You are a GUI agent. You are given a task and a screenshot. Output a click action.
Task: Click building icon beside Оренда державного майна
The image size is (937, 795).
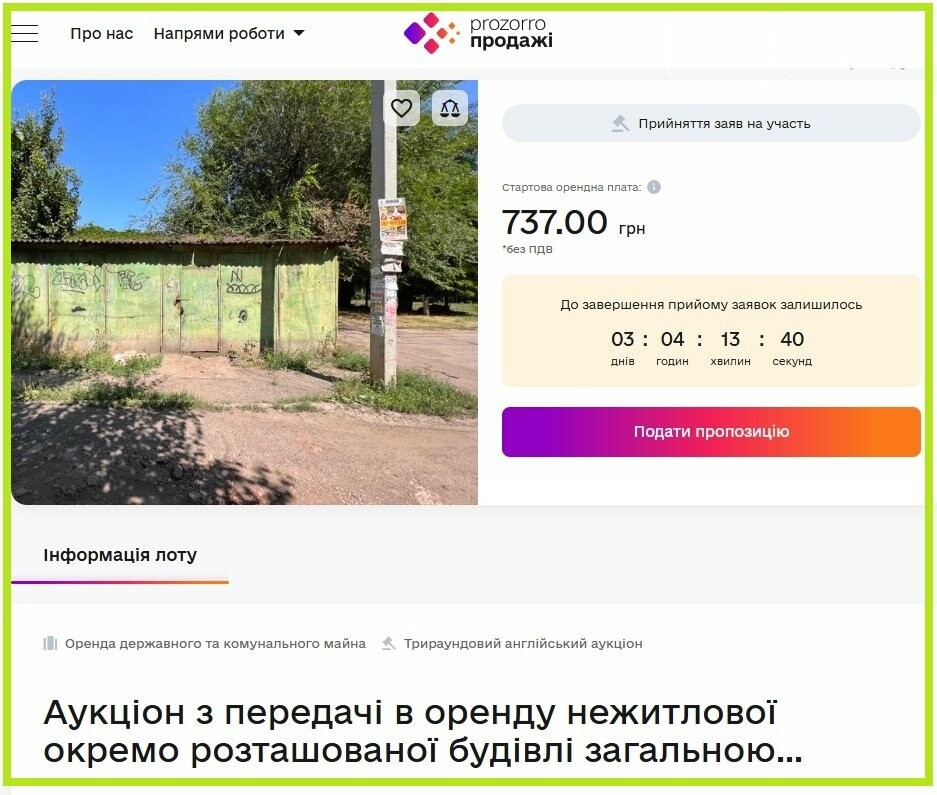[50, 643]
